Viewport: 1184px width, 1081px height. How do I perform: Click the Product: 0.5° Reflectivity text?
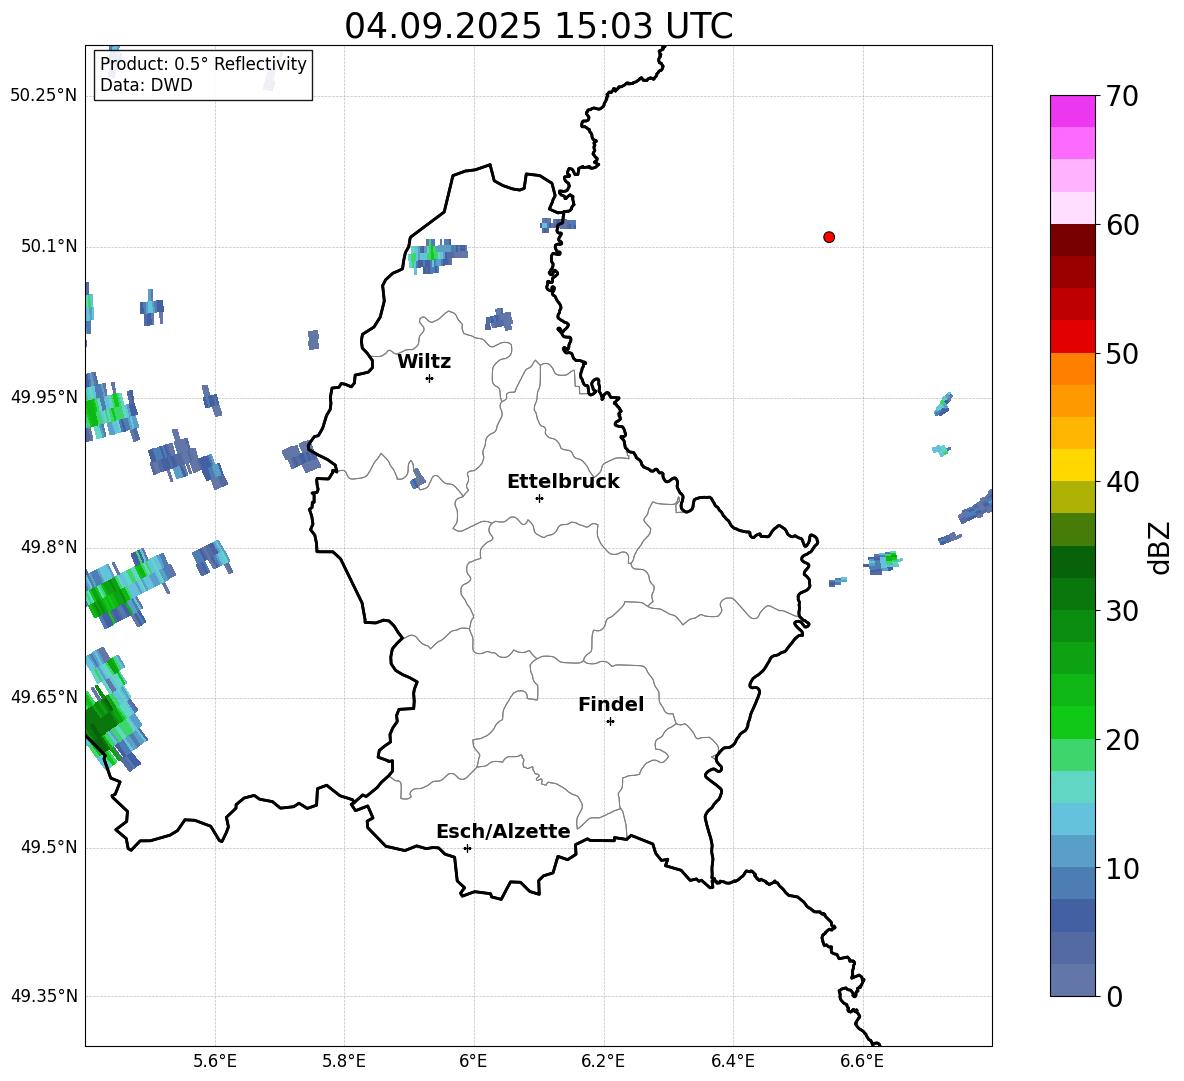point(203,64)
